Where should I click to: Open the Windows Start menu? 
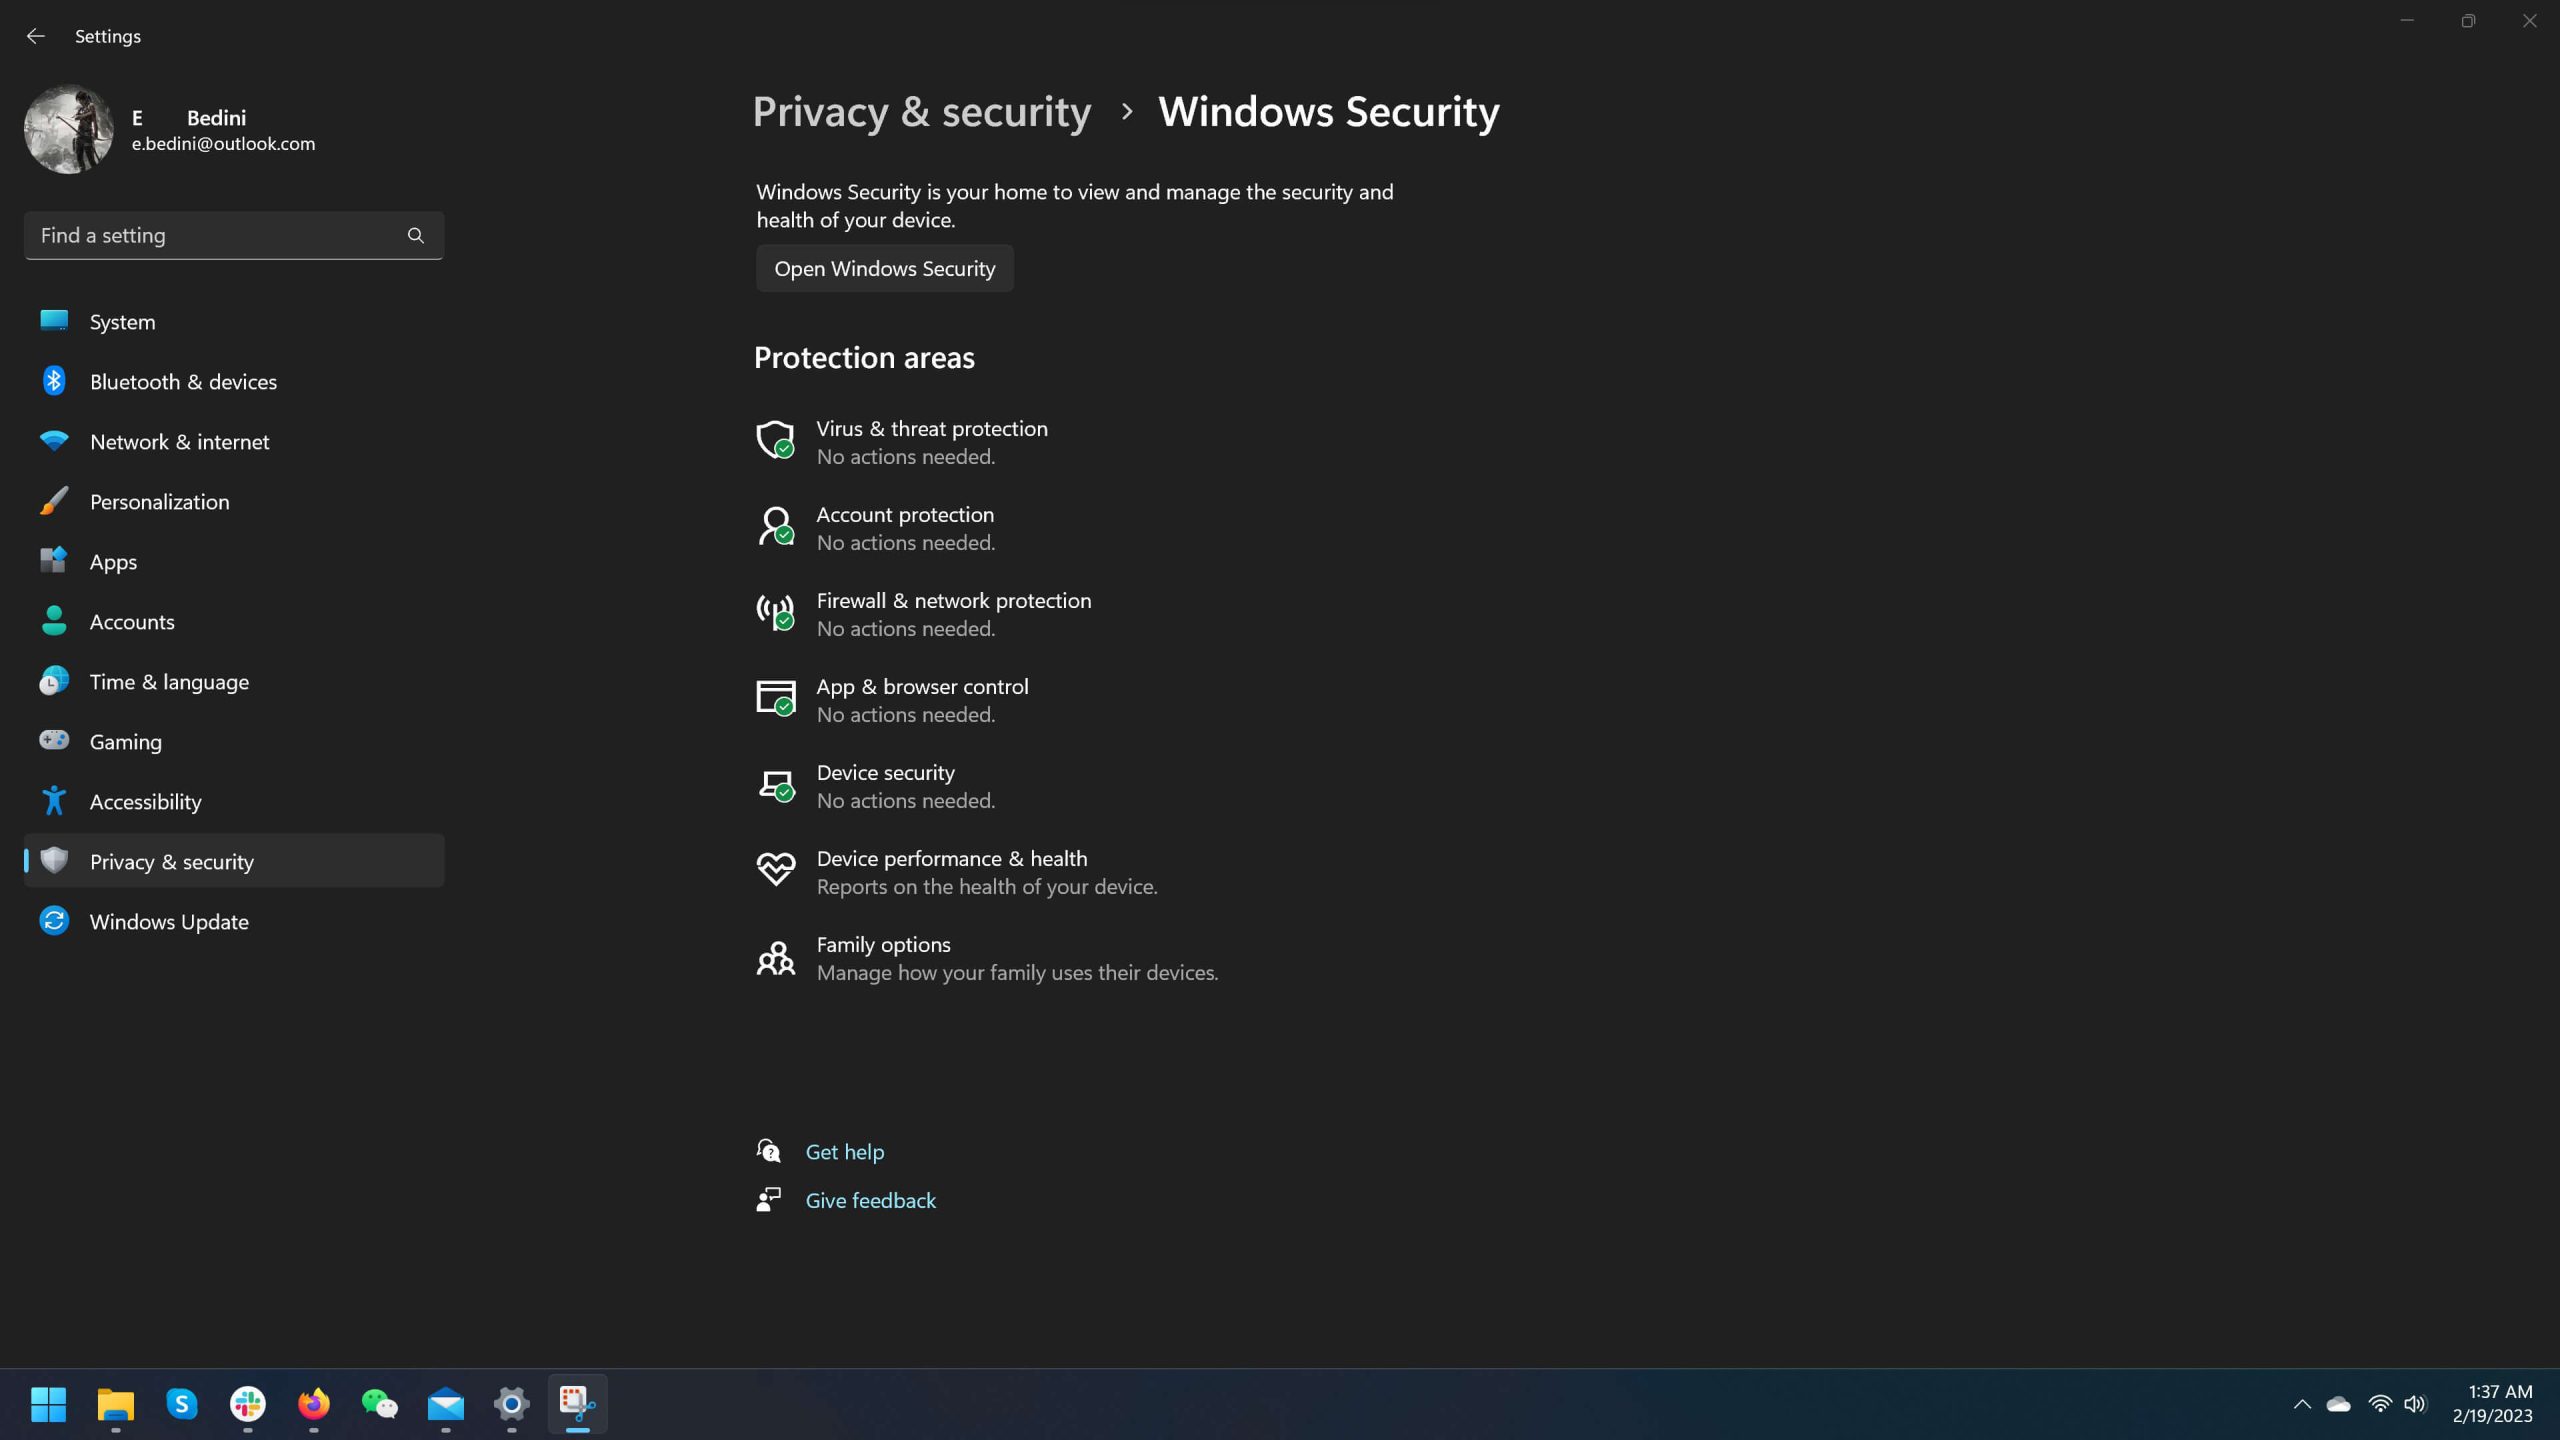48,1404
